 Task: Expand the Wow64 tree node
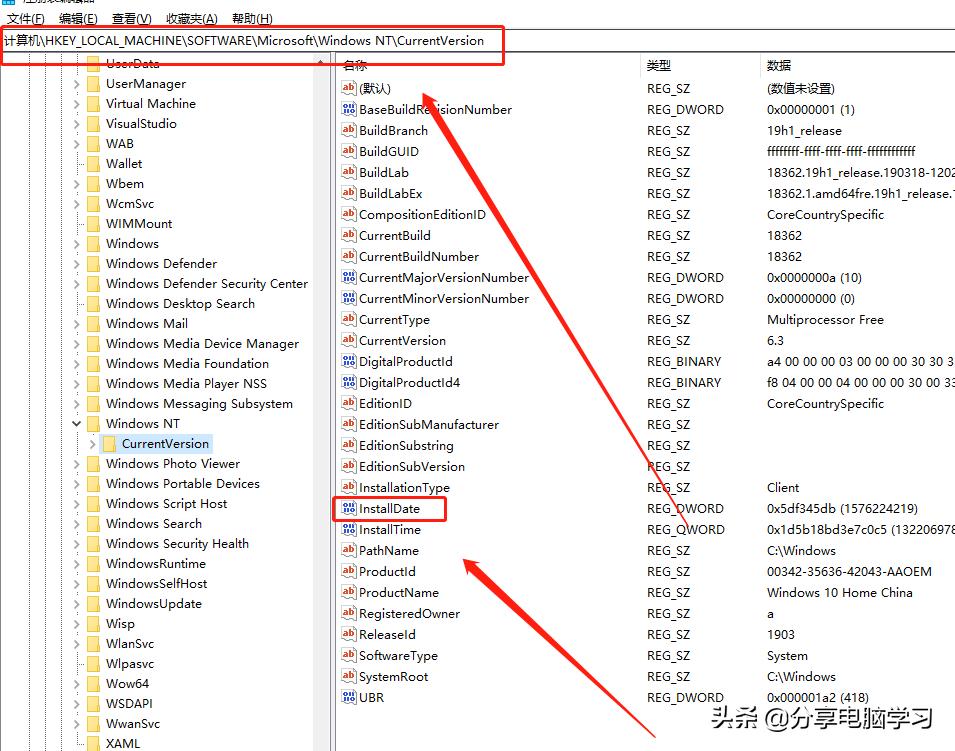click(79, 683)
